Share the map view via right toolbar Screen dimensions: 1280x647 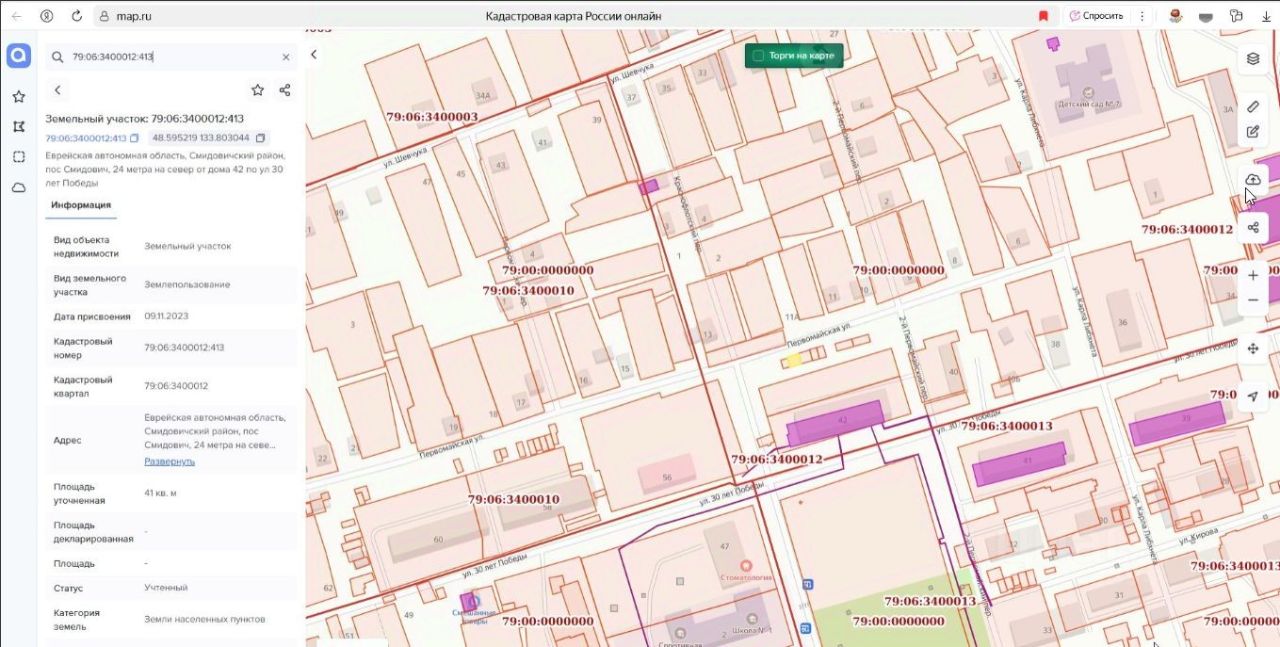pos(1253,228)
